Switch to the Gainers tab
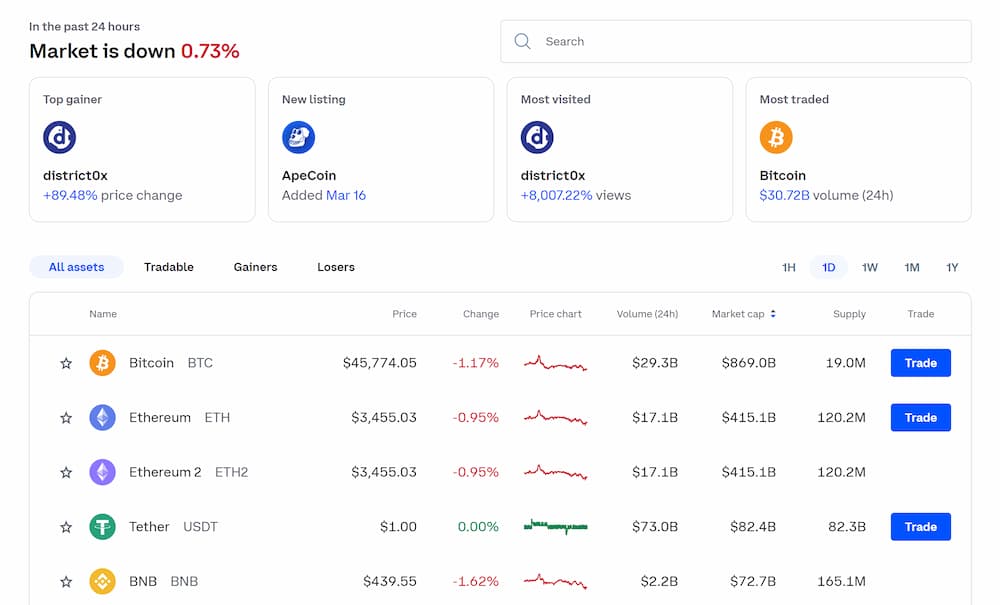1000x605 pixels. click(255, 267)
